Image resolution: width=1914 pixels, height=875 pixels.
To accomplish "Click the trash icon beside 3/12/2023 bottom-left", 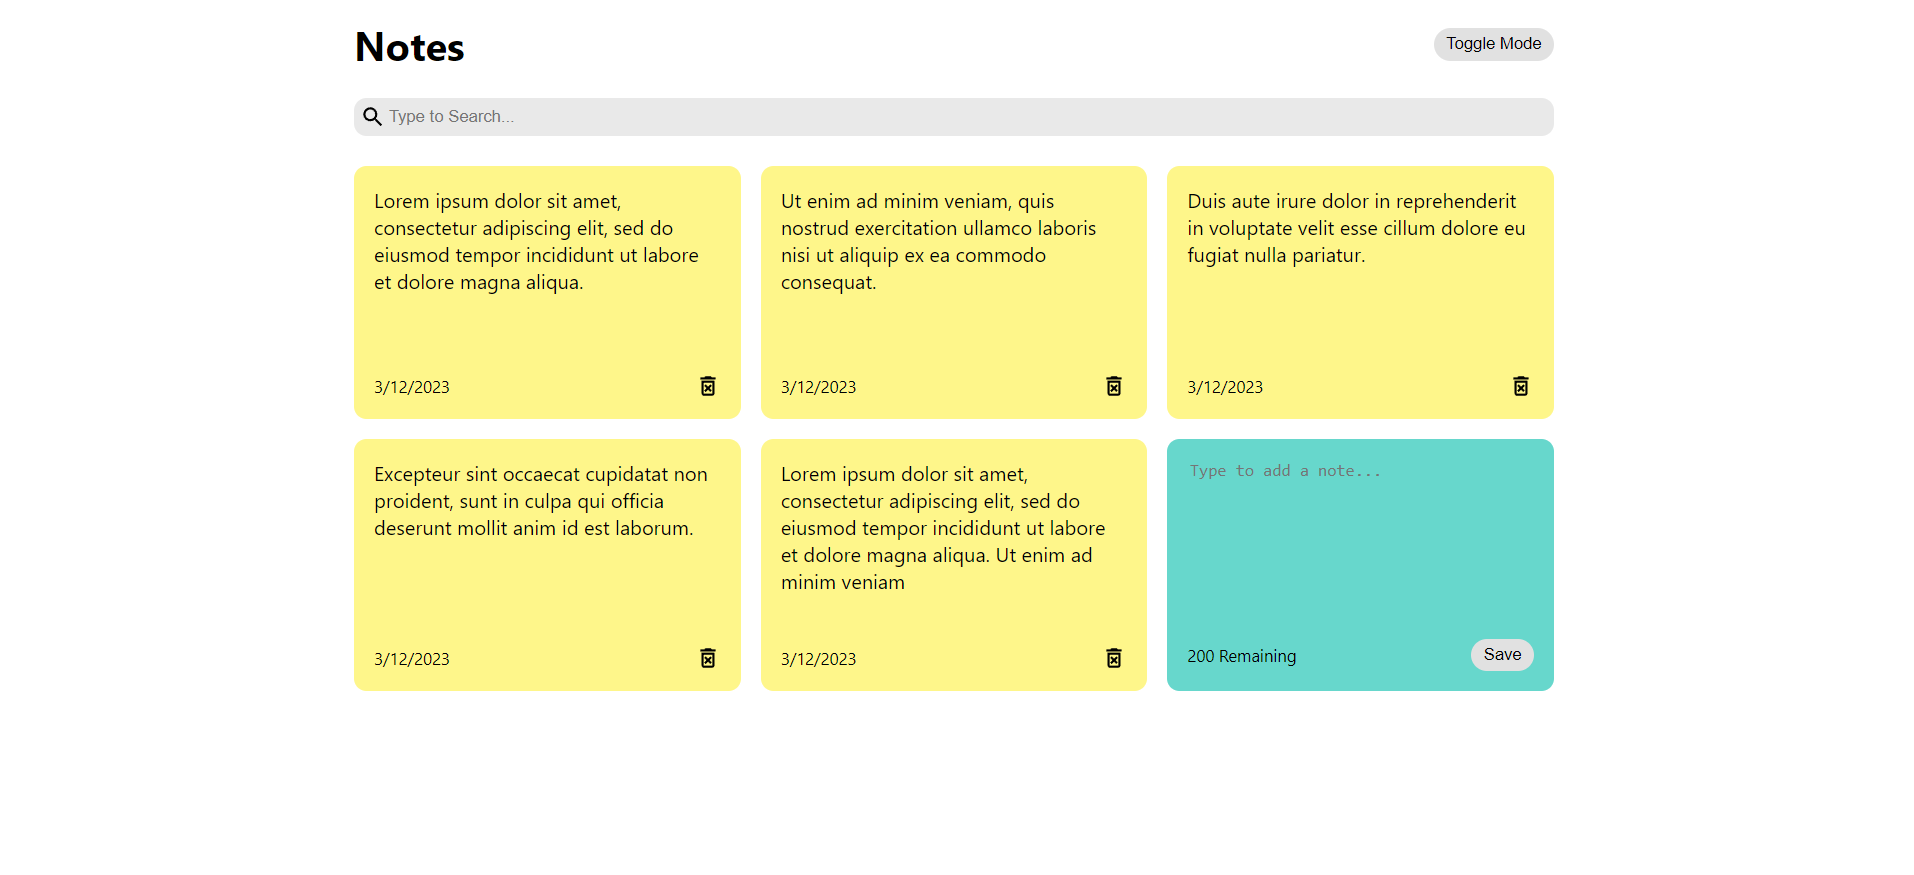I will click(708, 658).
